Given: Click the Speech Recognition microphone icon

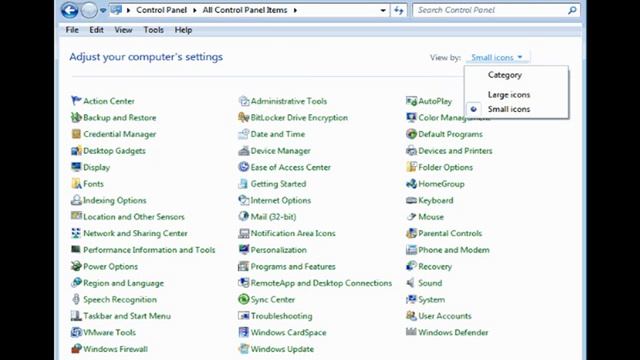Looking at the screenshot, I should point(76,299).
